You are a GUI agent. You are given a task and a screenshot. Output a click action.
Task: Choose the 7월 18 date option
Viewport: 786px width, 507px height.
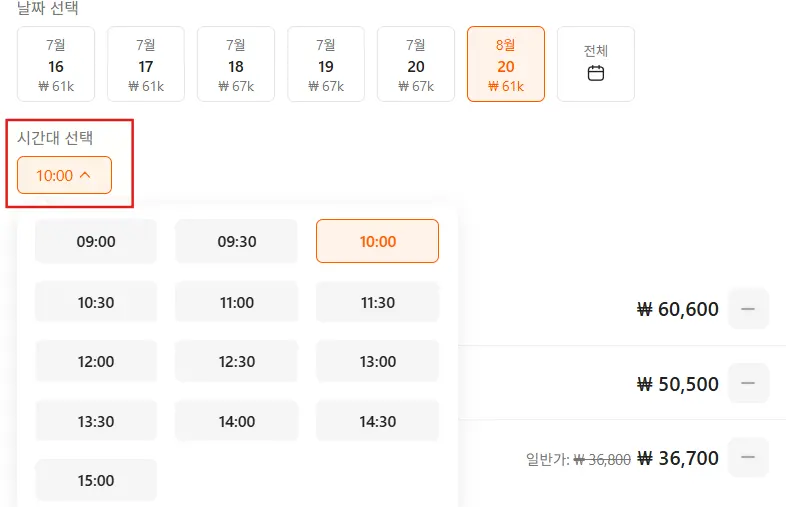[236, 64]
